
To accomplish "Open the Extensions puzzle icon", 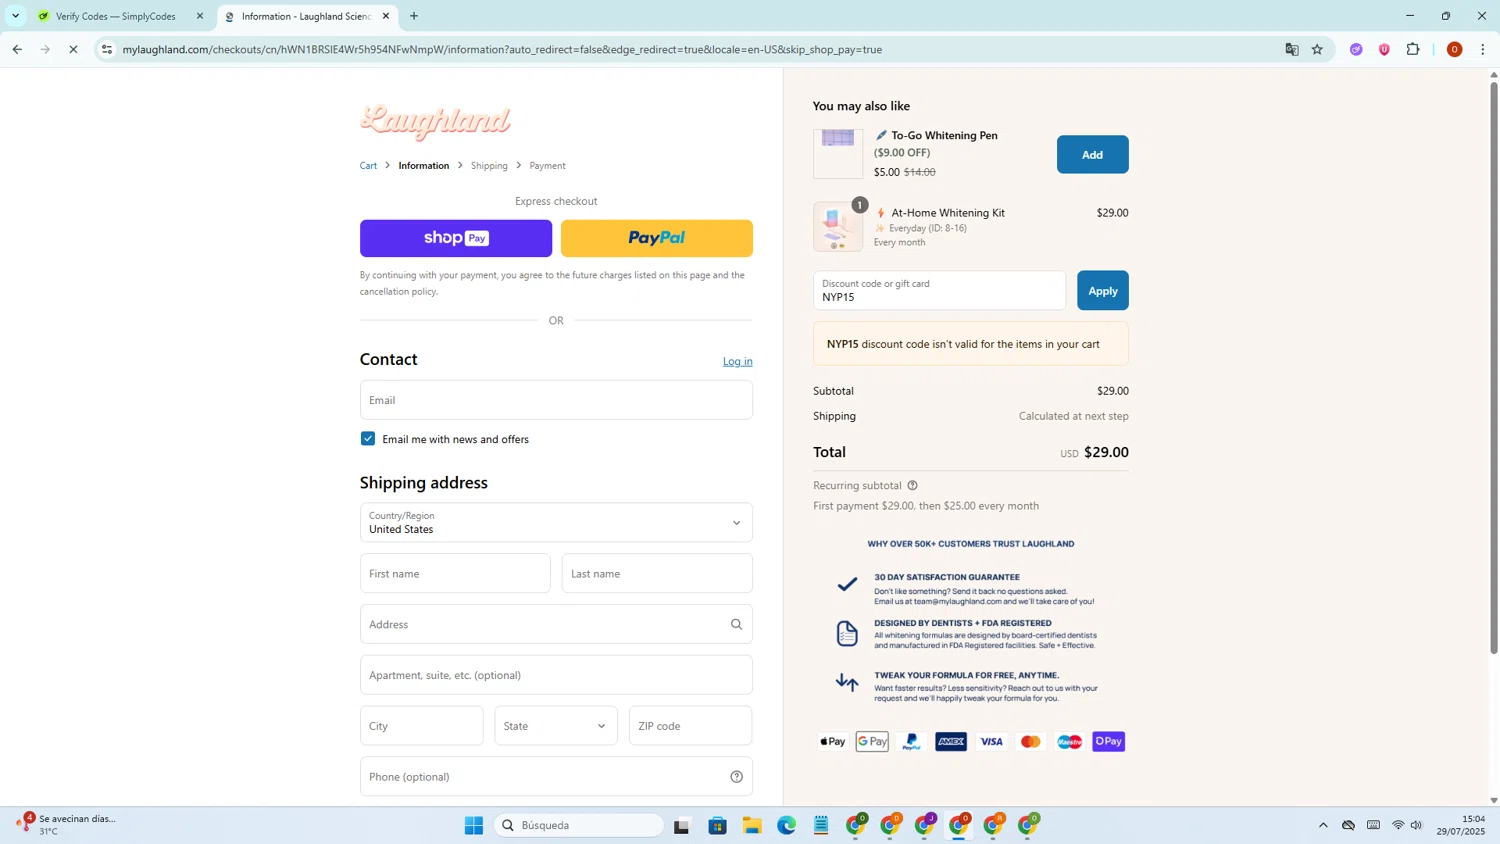I will click(x=1413, y=49).
